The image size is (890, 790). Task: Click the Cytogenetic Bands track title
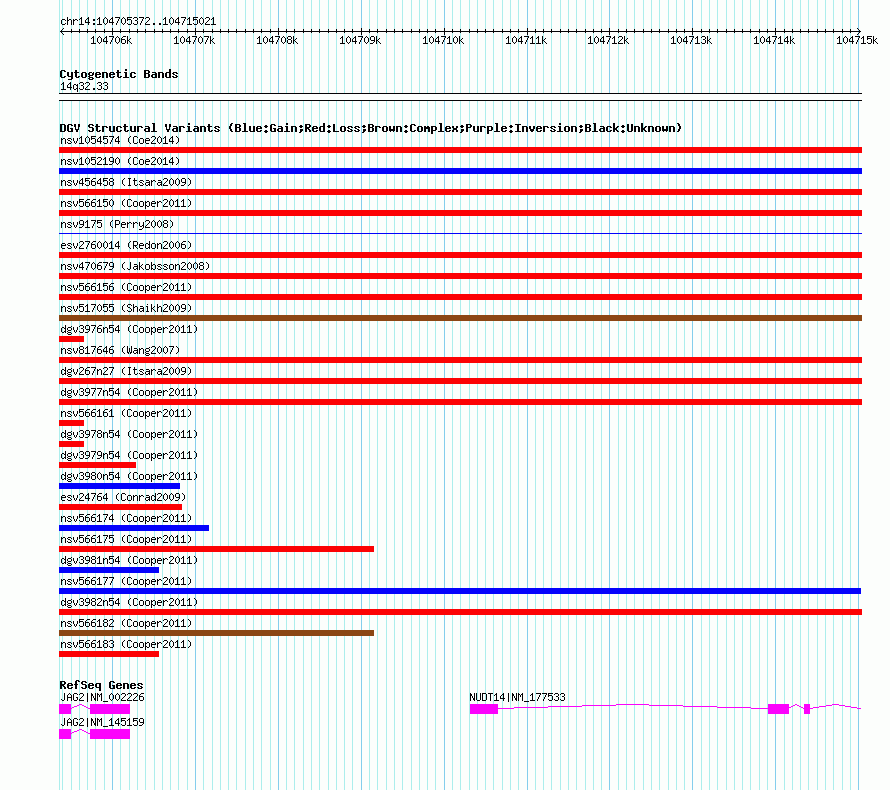coord(119,74)
